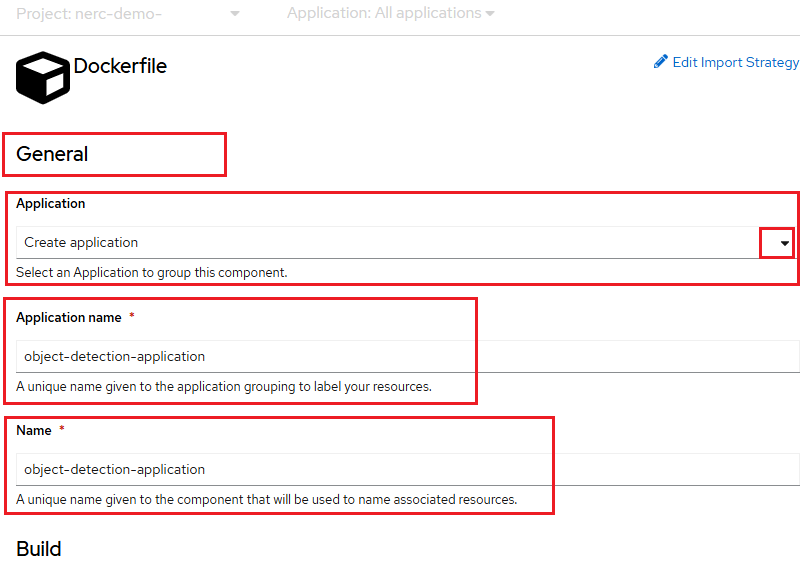This screenshot has width=801, height=566.
Task: Open the Application: All applications menu
Action: (x=390, y=13)
